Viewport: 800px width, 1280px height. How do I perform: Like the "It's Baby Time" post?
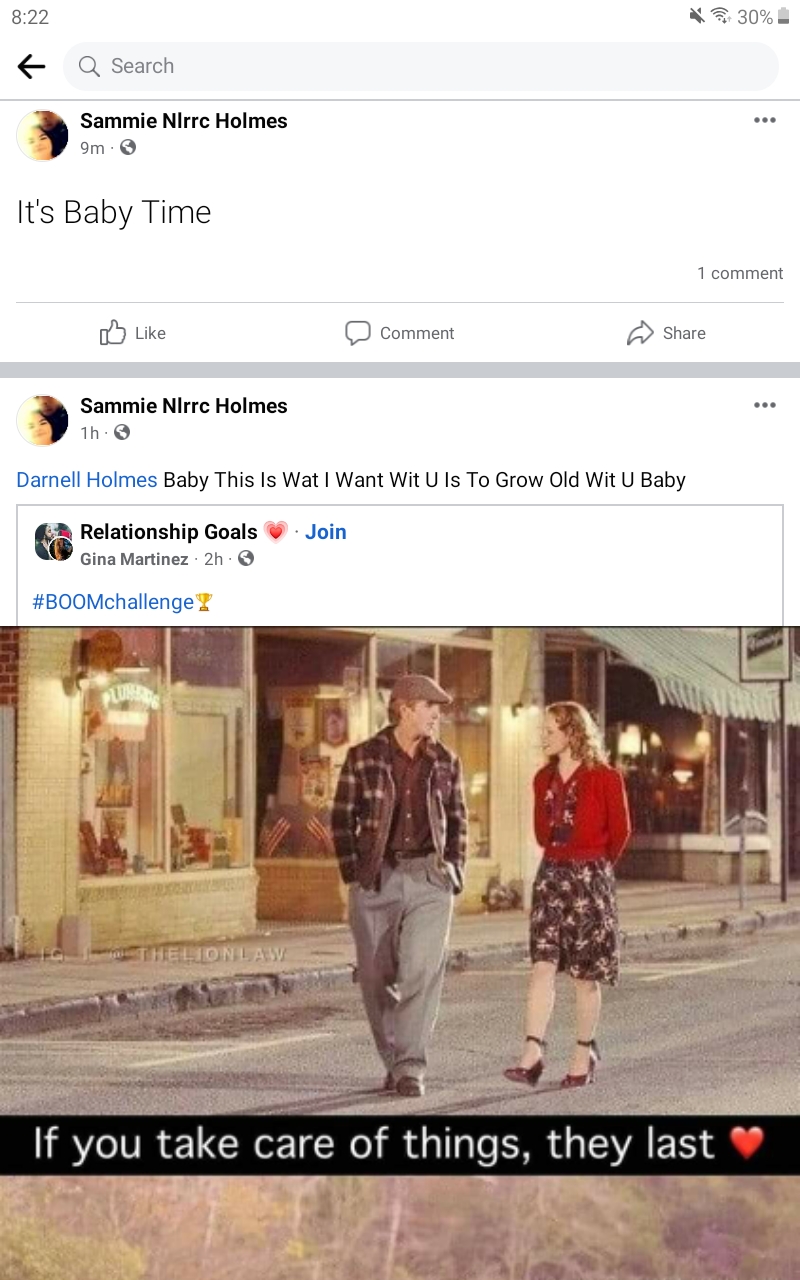click(x=133, y=333)
